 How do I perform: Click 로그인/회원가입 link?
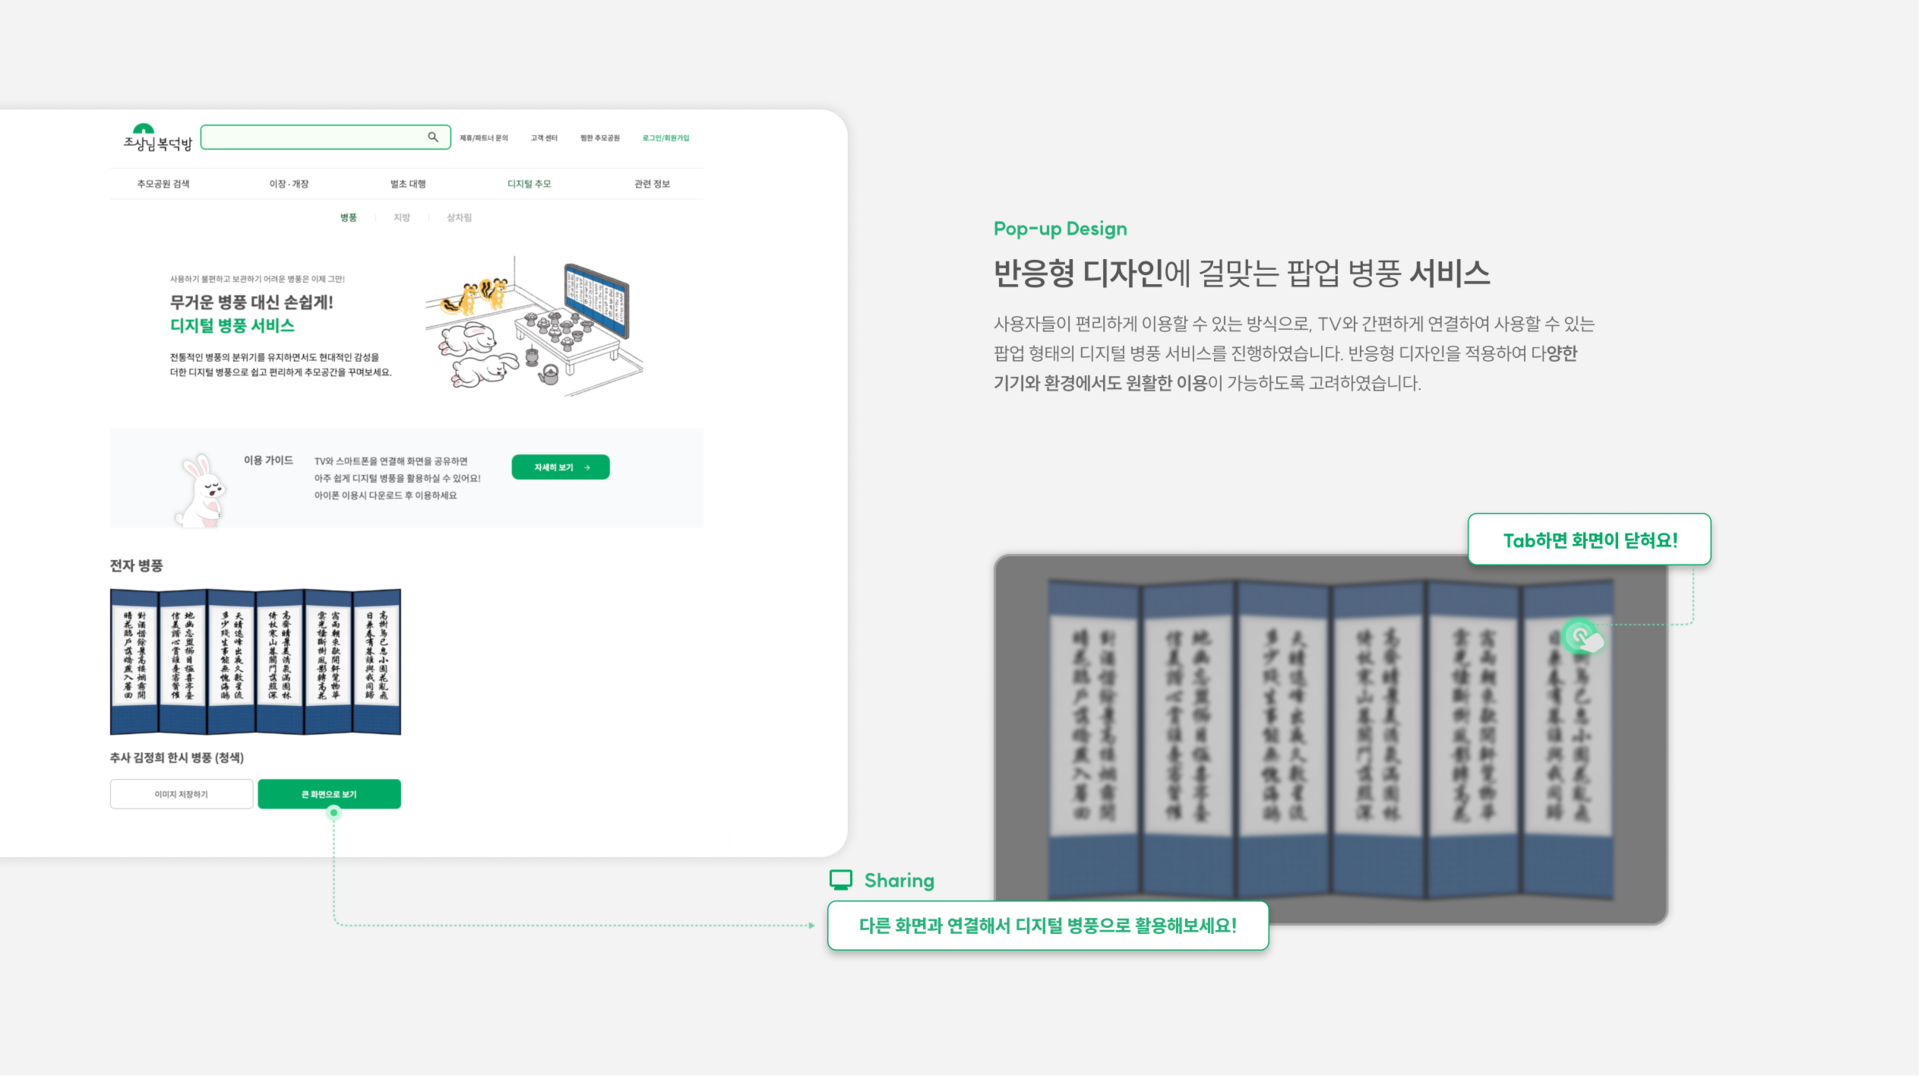click(666, 138)
